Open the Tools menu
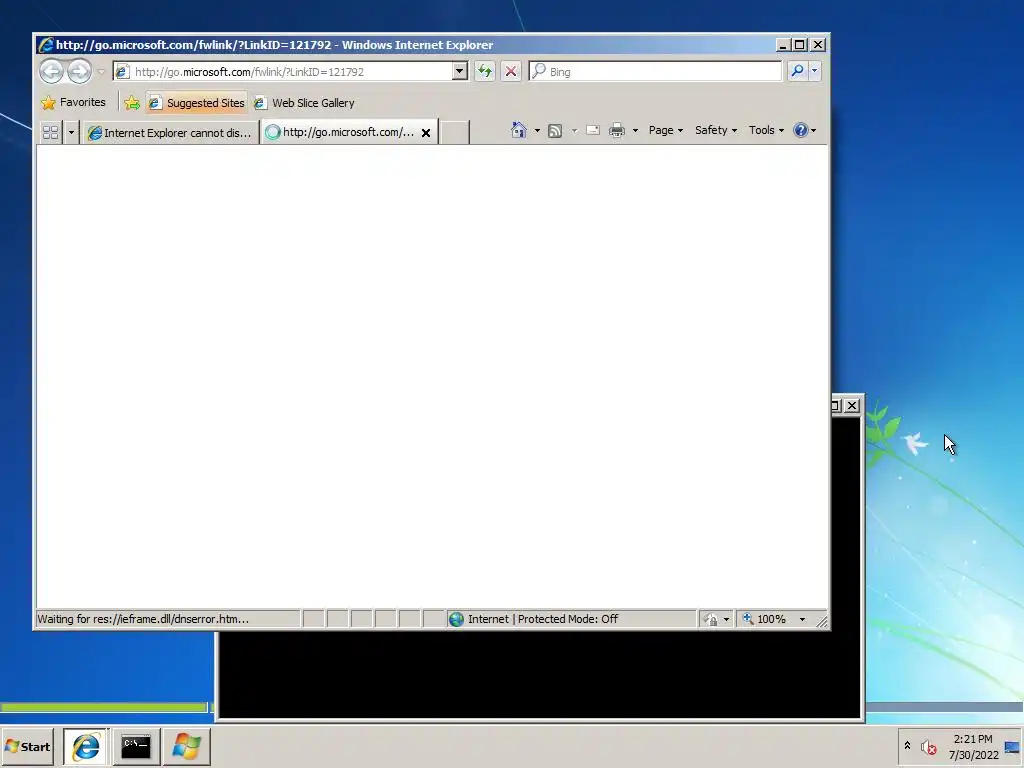Image resolution: width=1024 pixels, height=768 pixels. [x=766, y=130]
